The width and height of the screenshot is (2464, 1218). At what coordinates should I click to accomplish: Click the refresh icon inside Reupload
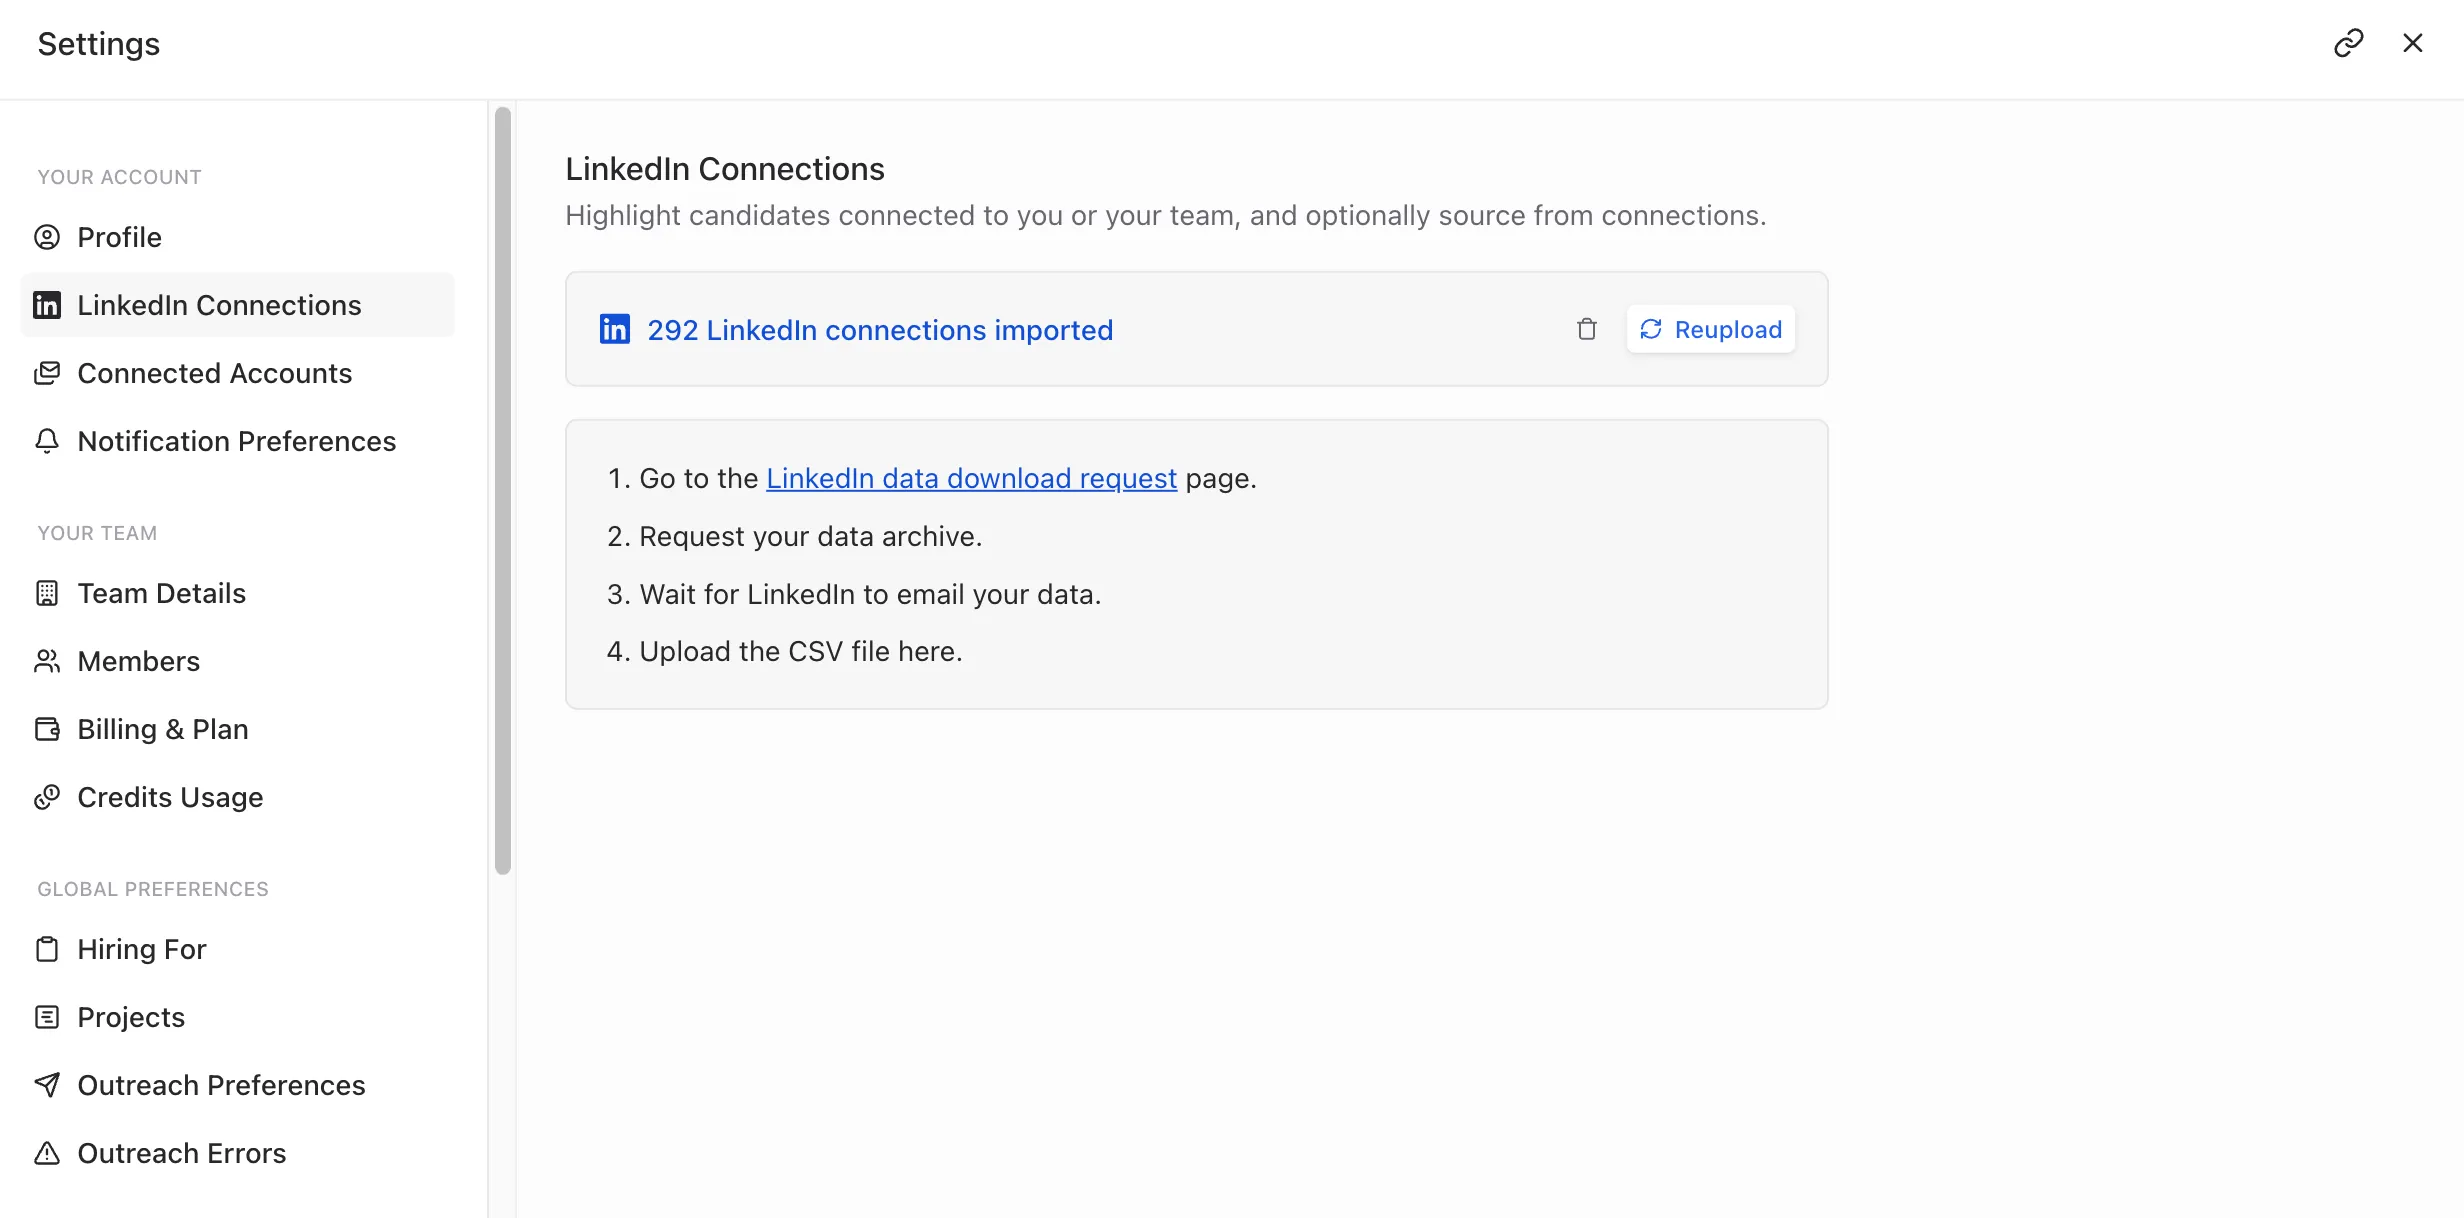click(1651, 329)
